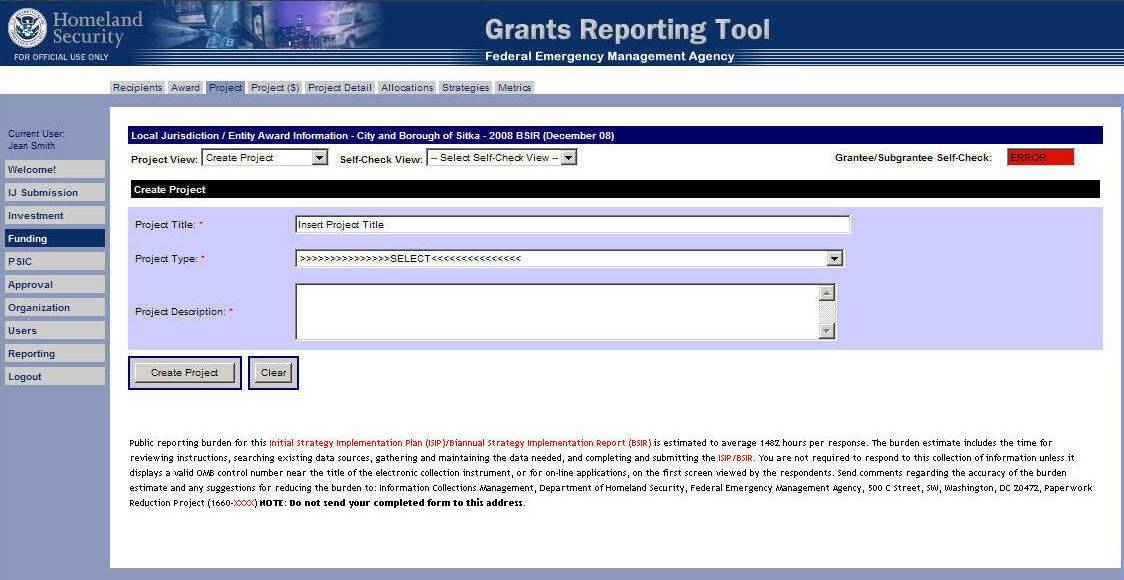This screenshot has height=580, width=1124.
Task: Focus the Project Description text area
Action: click(556, 312)
